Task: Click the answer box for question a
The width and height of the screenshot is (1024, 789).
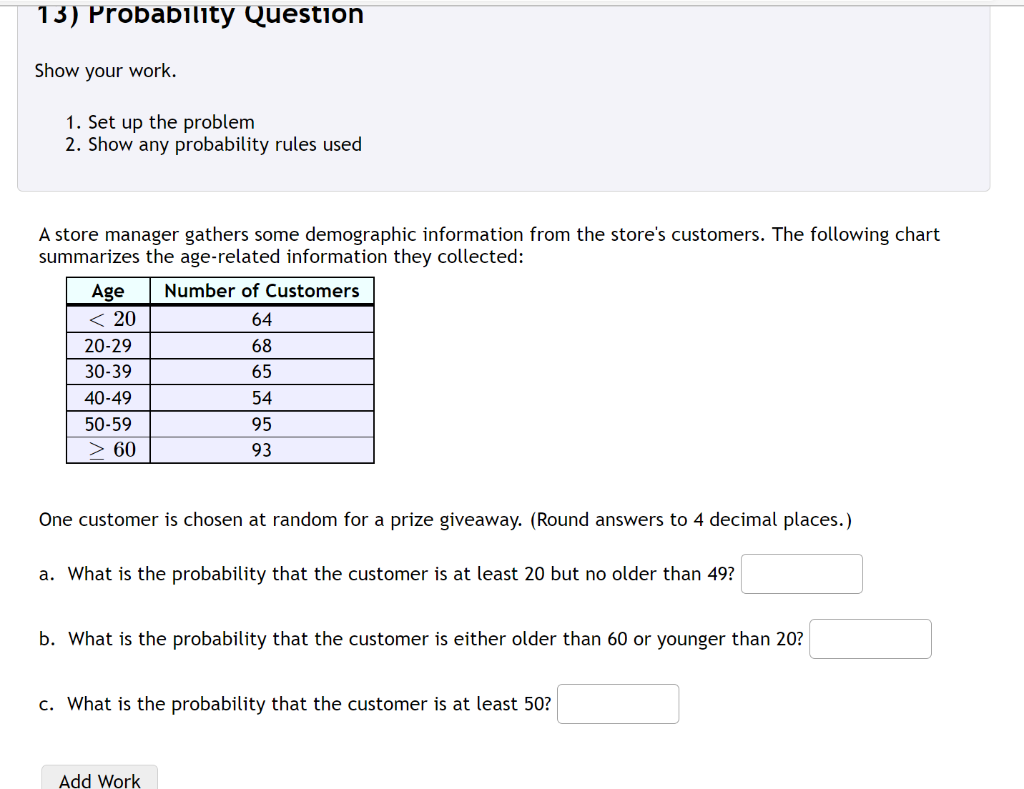Action: (x=800, y=574)
